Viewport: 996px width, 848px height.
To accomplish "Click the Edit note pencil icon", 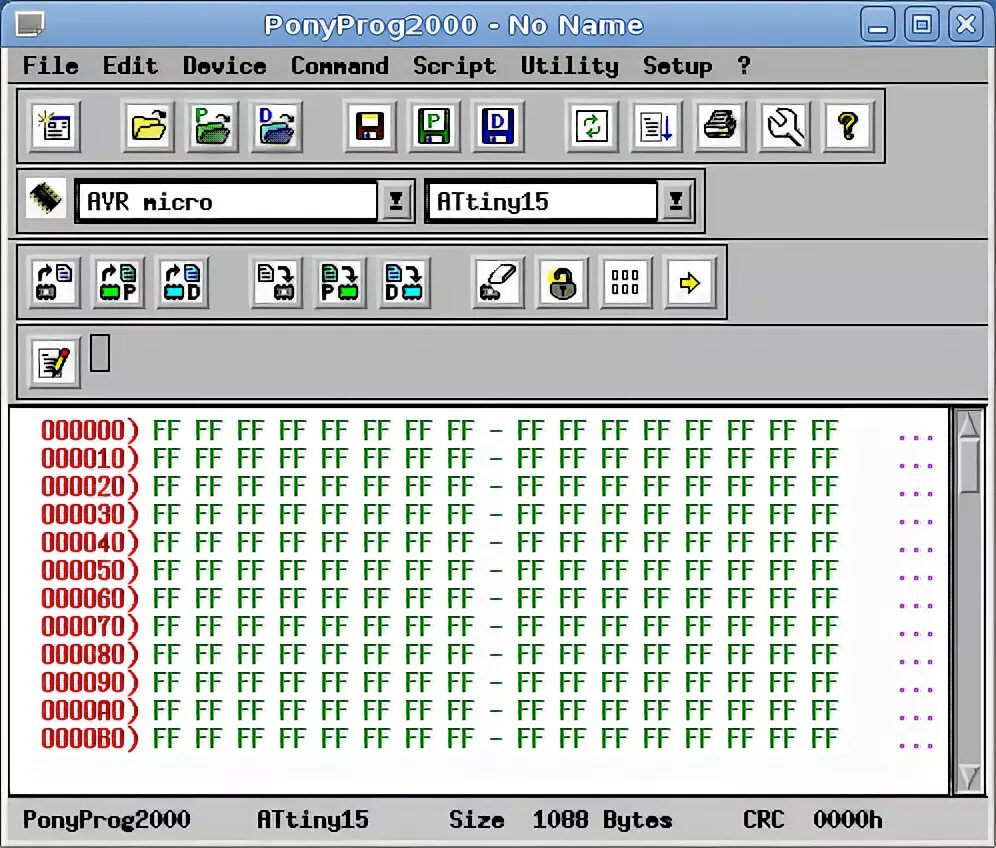I will [55, 362].
